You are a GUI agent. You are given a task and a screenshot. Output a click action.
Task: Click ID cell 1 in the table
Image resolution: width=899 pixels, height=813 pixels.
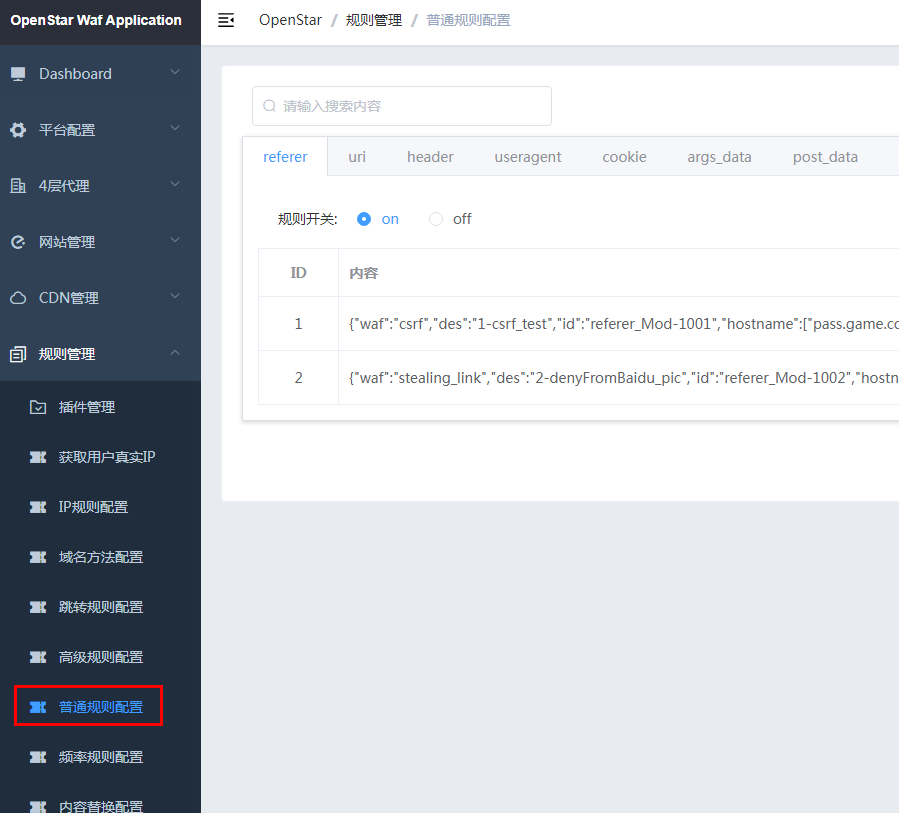(298, 324)
